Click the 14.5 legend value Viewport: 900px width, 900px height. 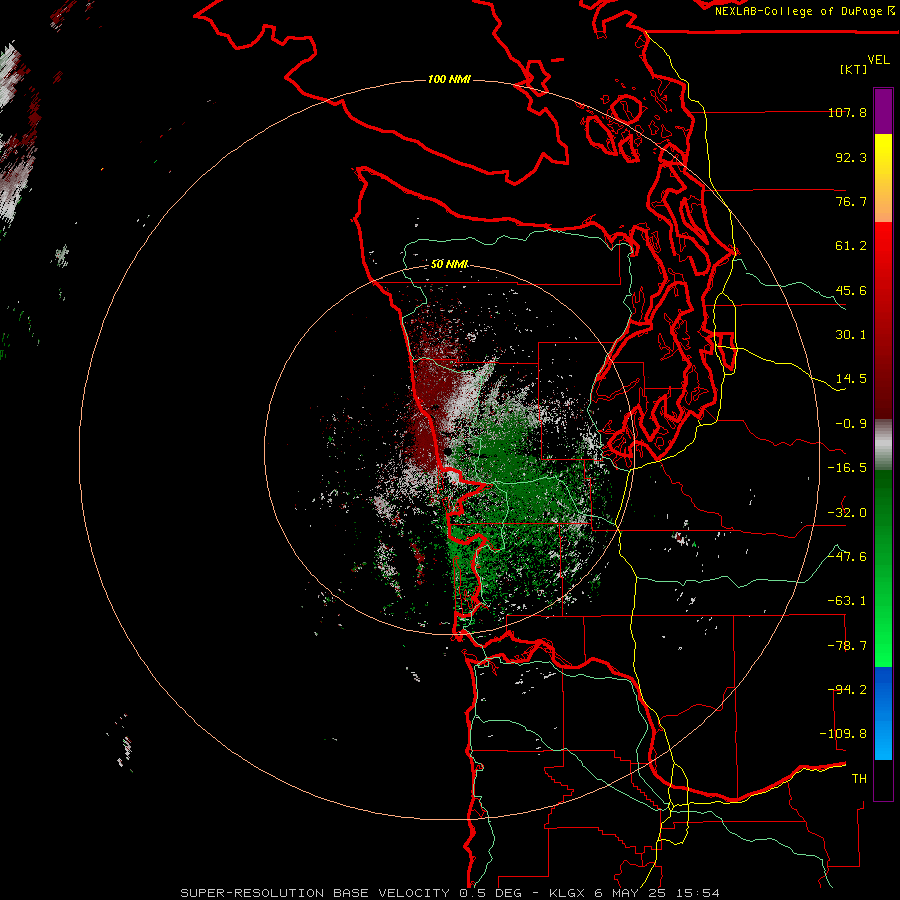coord(851,379)
